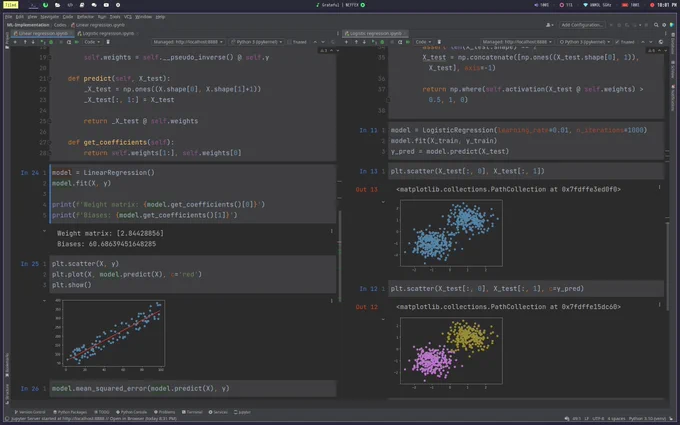Open the File menu
Screen dimensions: 680x425
(8, 17)
